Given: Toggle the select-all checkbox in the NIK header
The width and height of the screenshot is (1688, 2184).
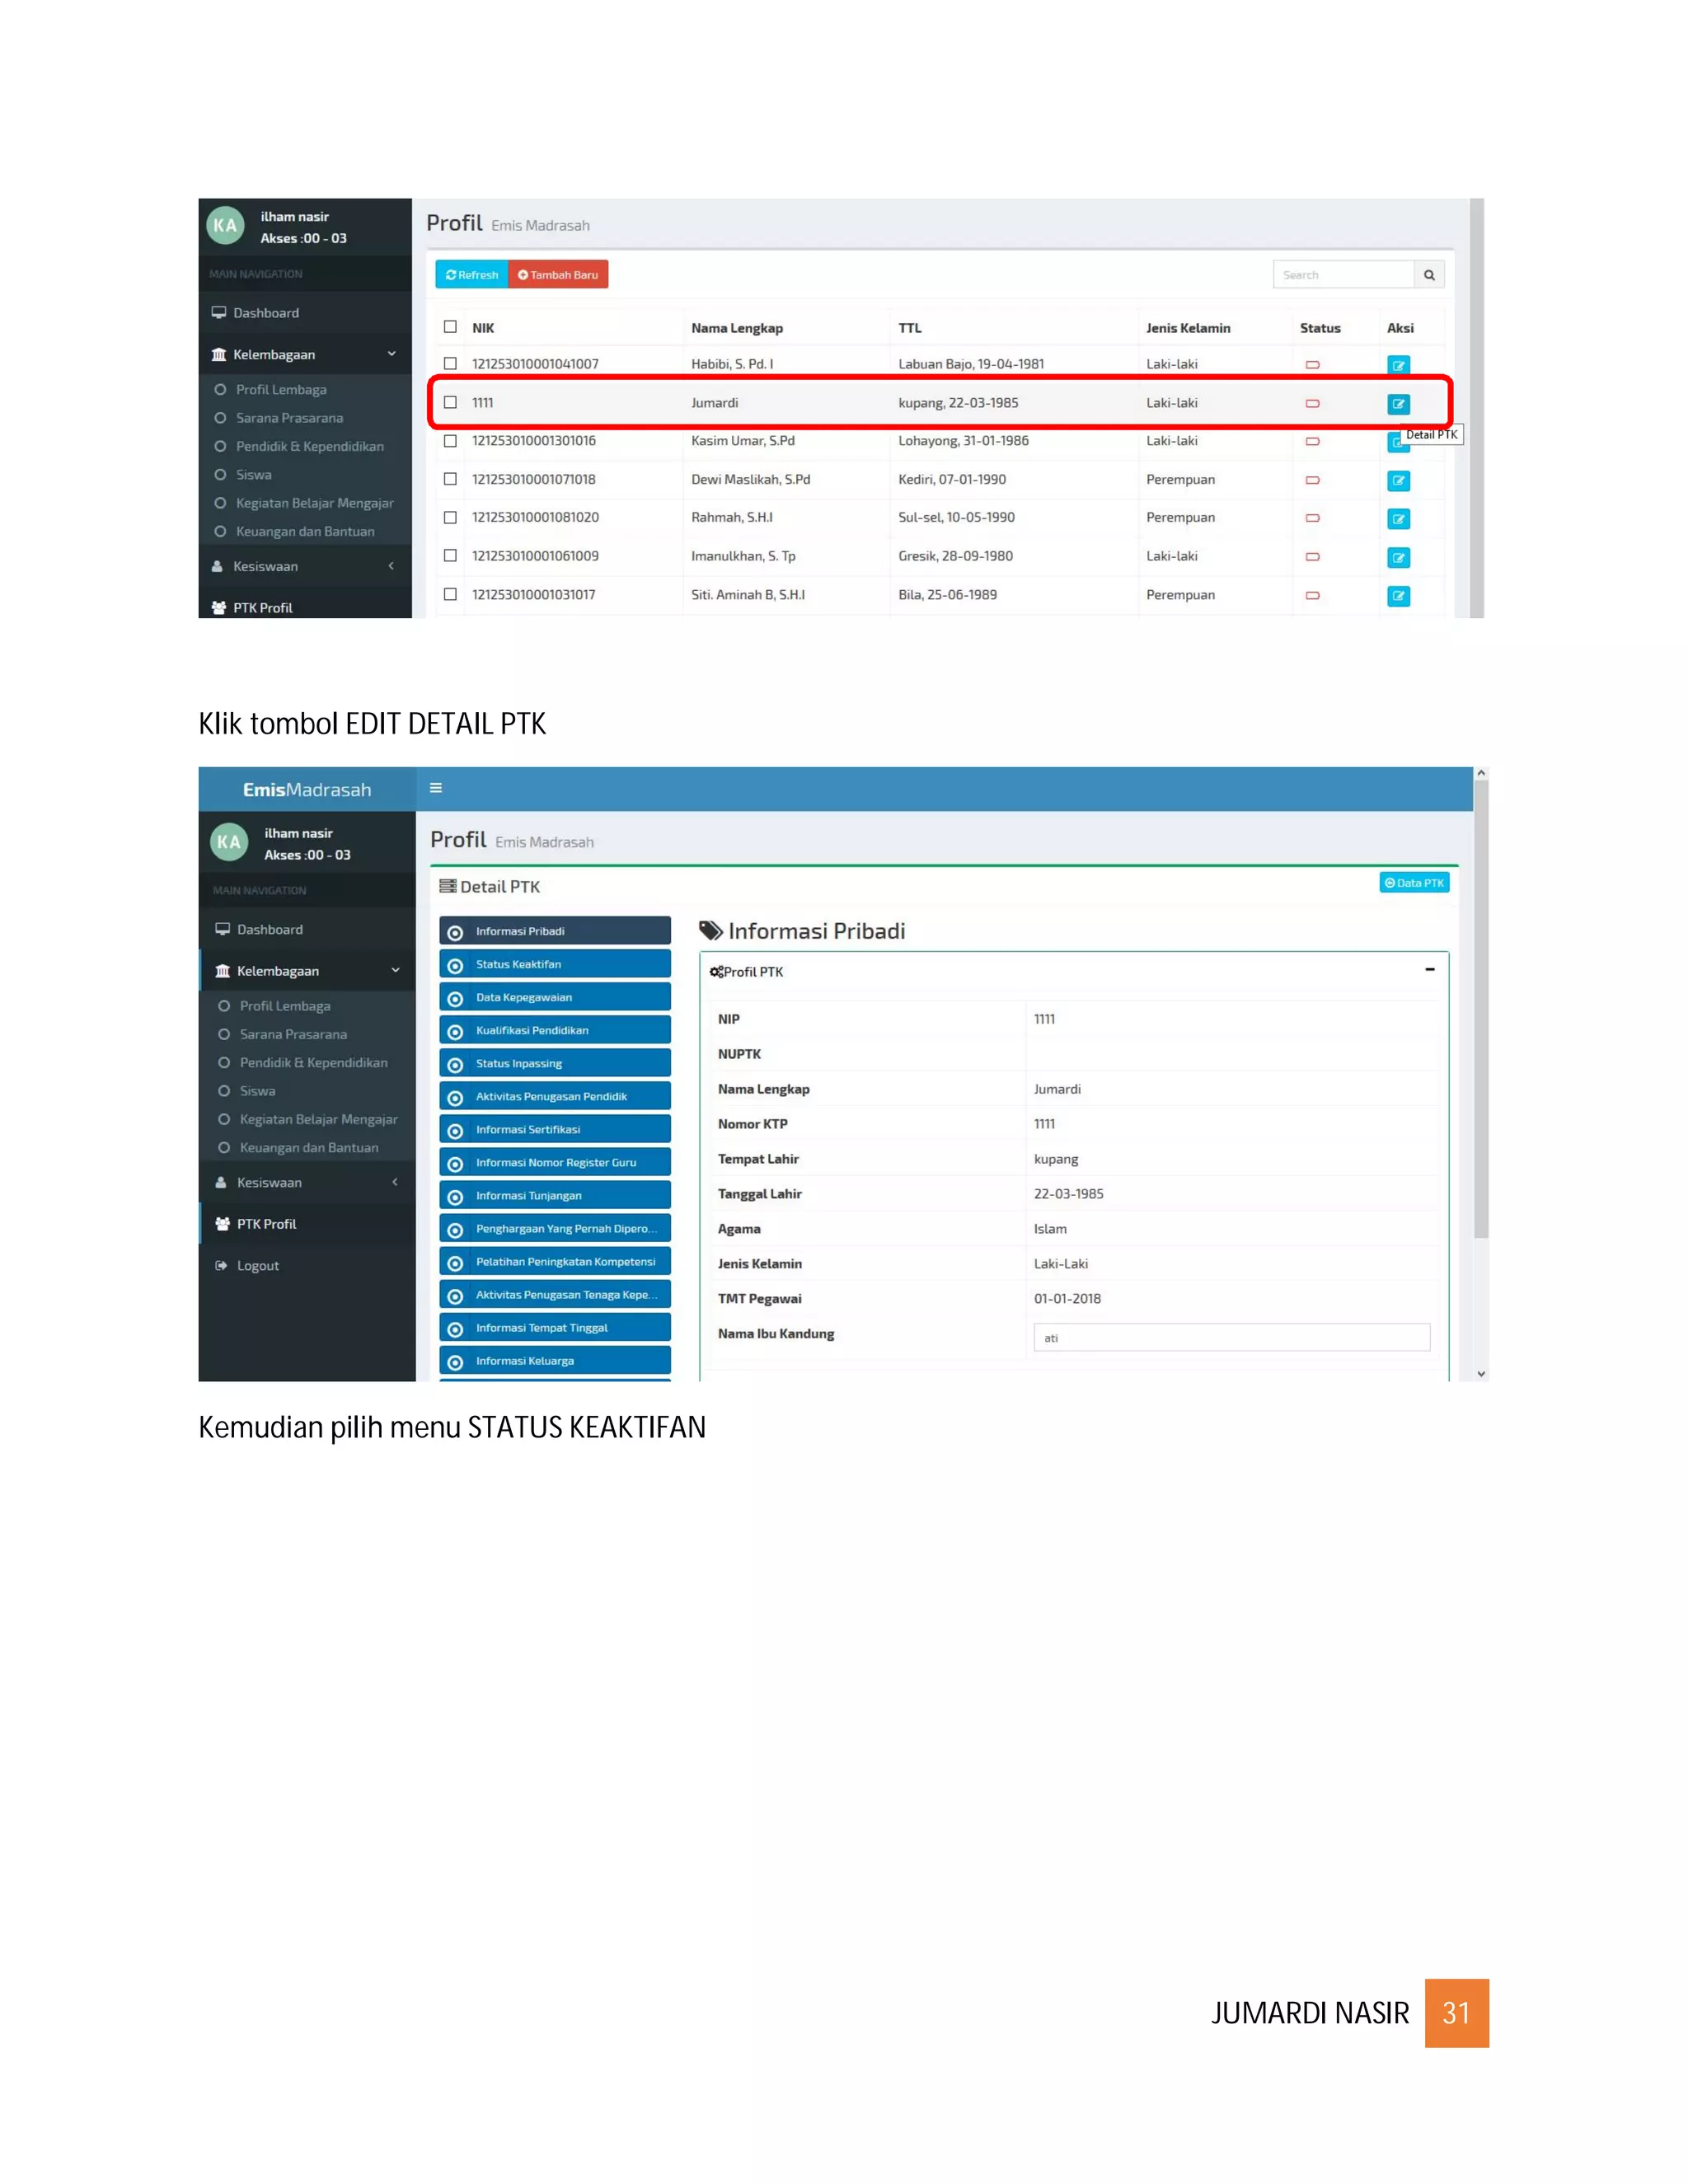Looking at the screenshot, I should 450,327.
